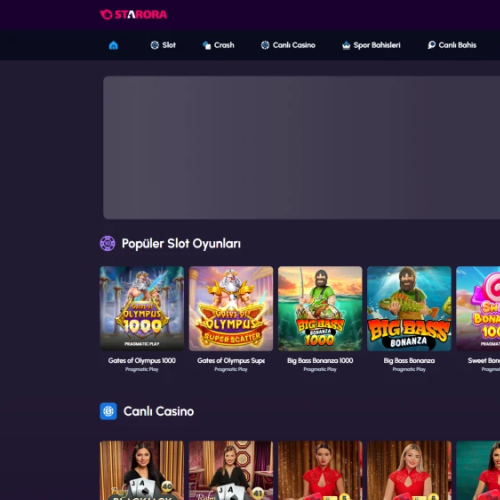Click the Canlı Bahis icon
This screenshot has height=500, width=500.
(x=431, y=45)
